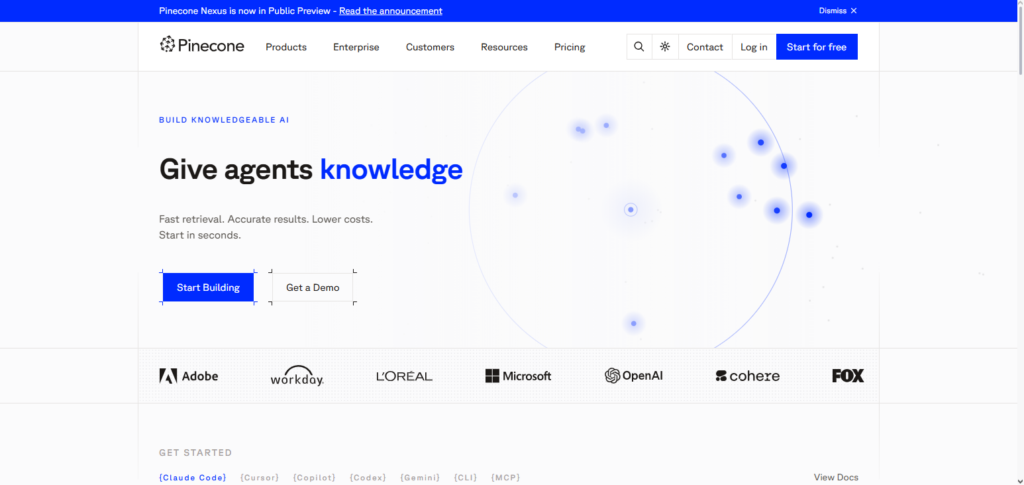This screenshot has height=485, width=1024.
Task: Click the FOX logo
Action: [x=848, y=376]
